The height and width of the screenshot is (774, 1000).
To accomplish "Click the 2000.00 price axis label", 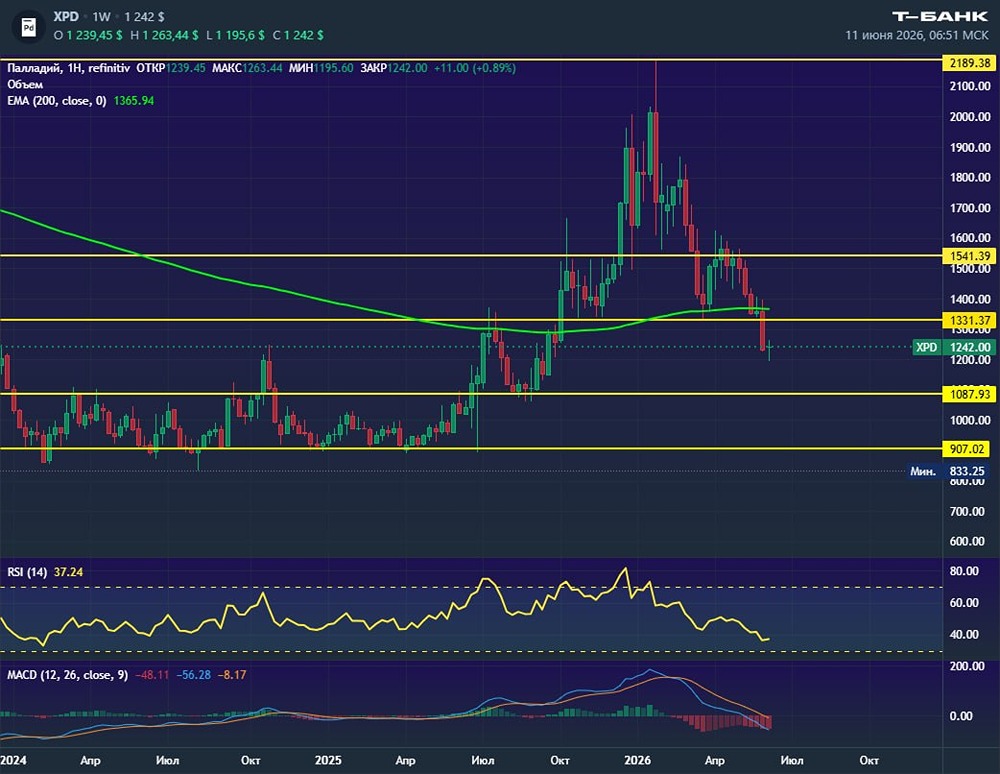I will coord(970,117).
